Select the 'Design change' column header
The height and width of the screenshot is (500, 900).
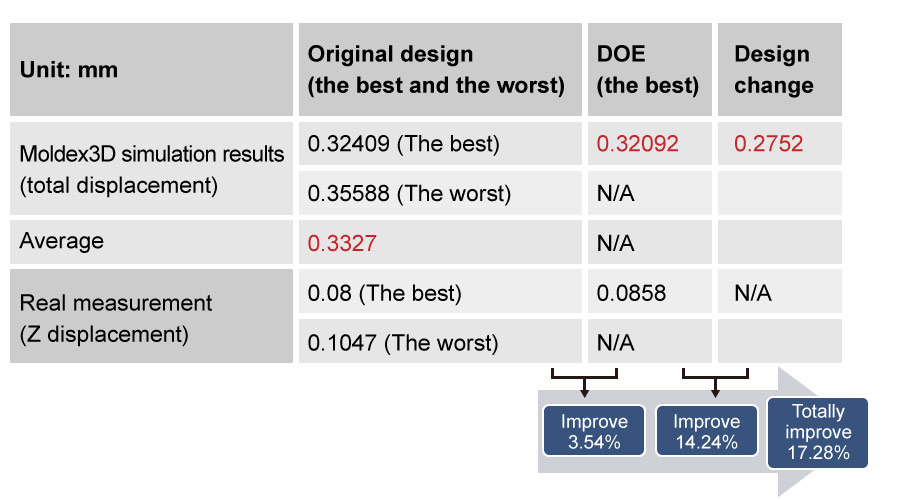coord(779,69)
